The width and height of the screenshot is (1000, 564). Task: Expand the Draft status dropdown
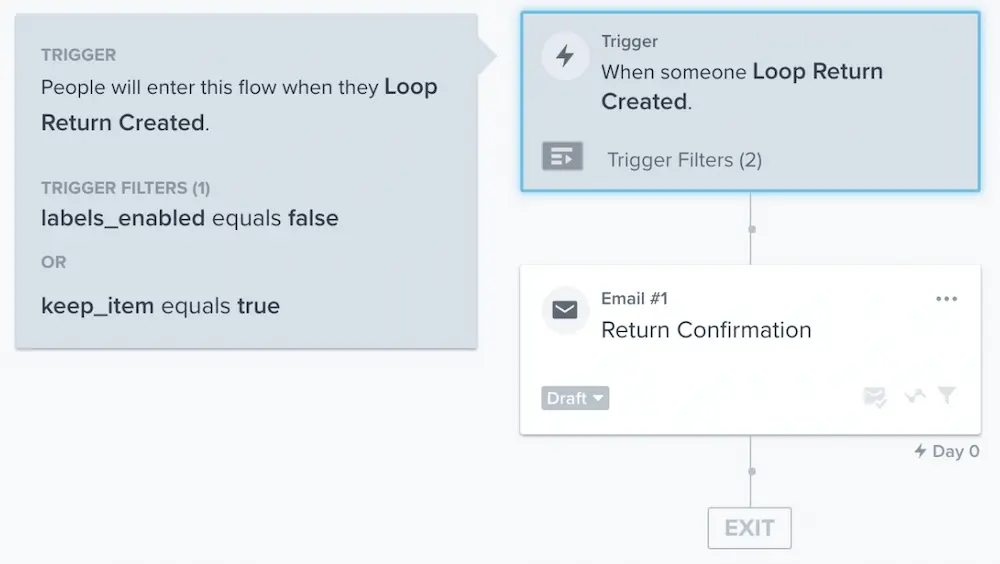[x=575, y=398]
